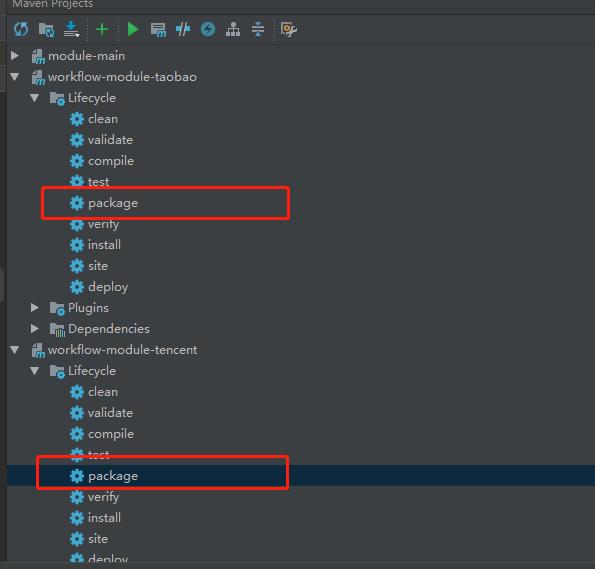Collapse Lifecycle folder under workflow-module-taobao
595x569 pixels.
[x=35, y=98]
